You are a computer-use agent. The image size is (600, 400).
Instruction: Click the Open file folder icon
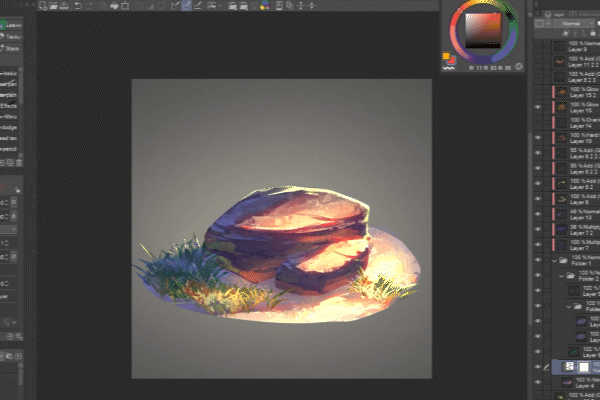click(54, 5)
